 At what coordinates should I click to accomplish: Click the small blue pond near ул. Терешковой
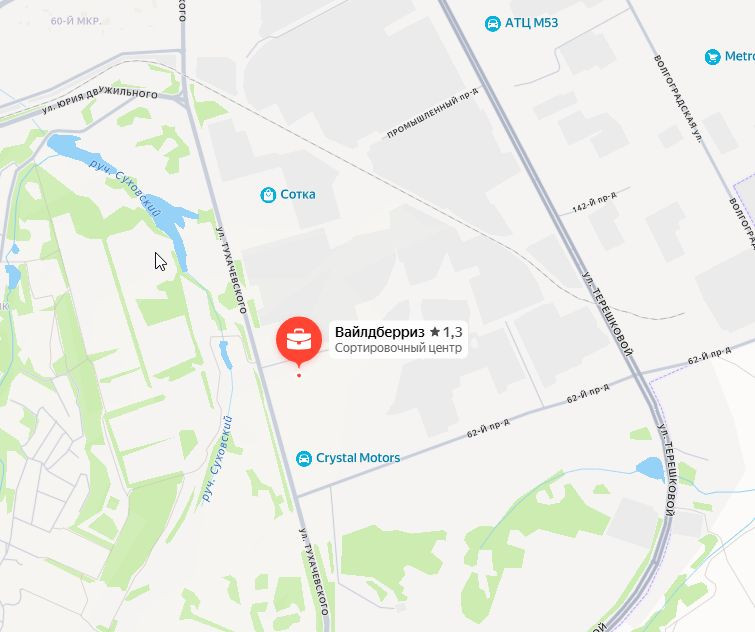coord(651,468)
